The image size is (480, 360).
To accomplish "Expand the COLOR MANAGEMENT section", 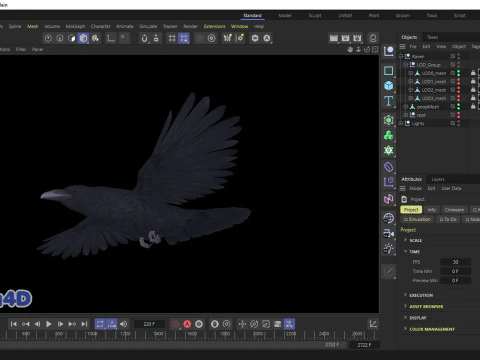I will click(405, 329).
